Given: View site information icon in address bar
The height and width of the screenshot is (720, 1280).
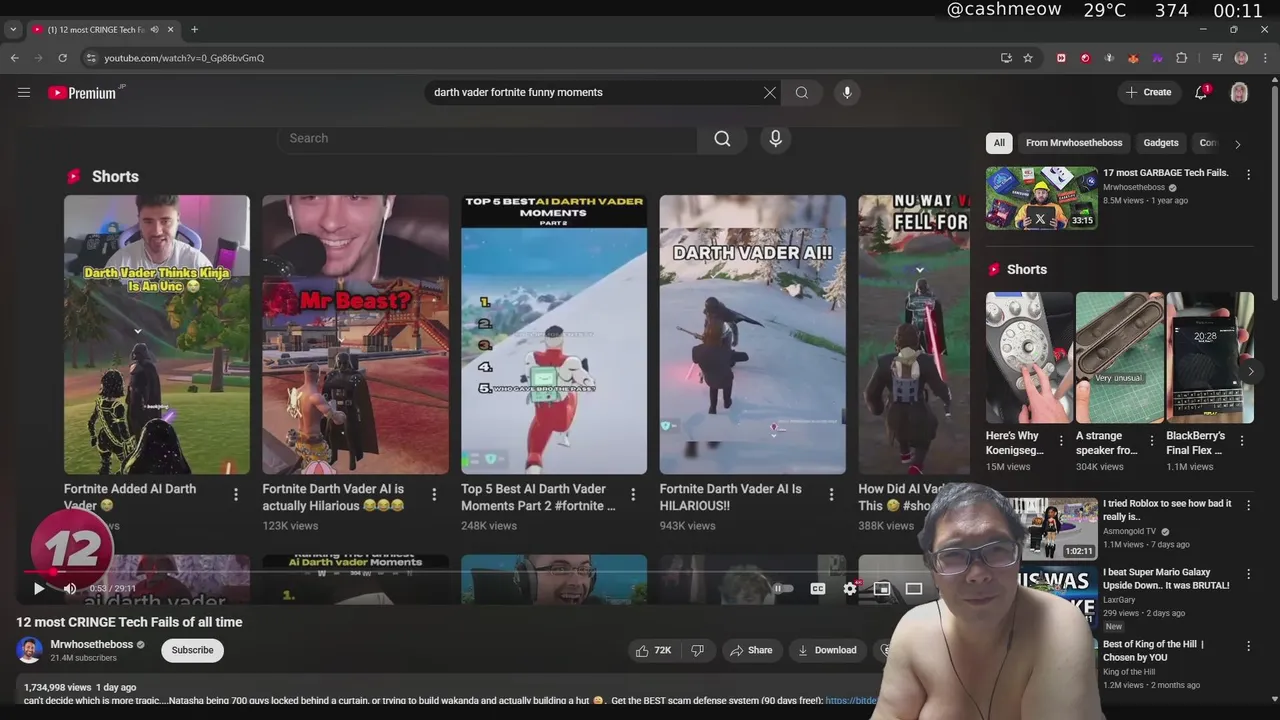Looking at the screenshot, I should coord(92,58).
